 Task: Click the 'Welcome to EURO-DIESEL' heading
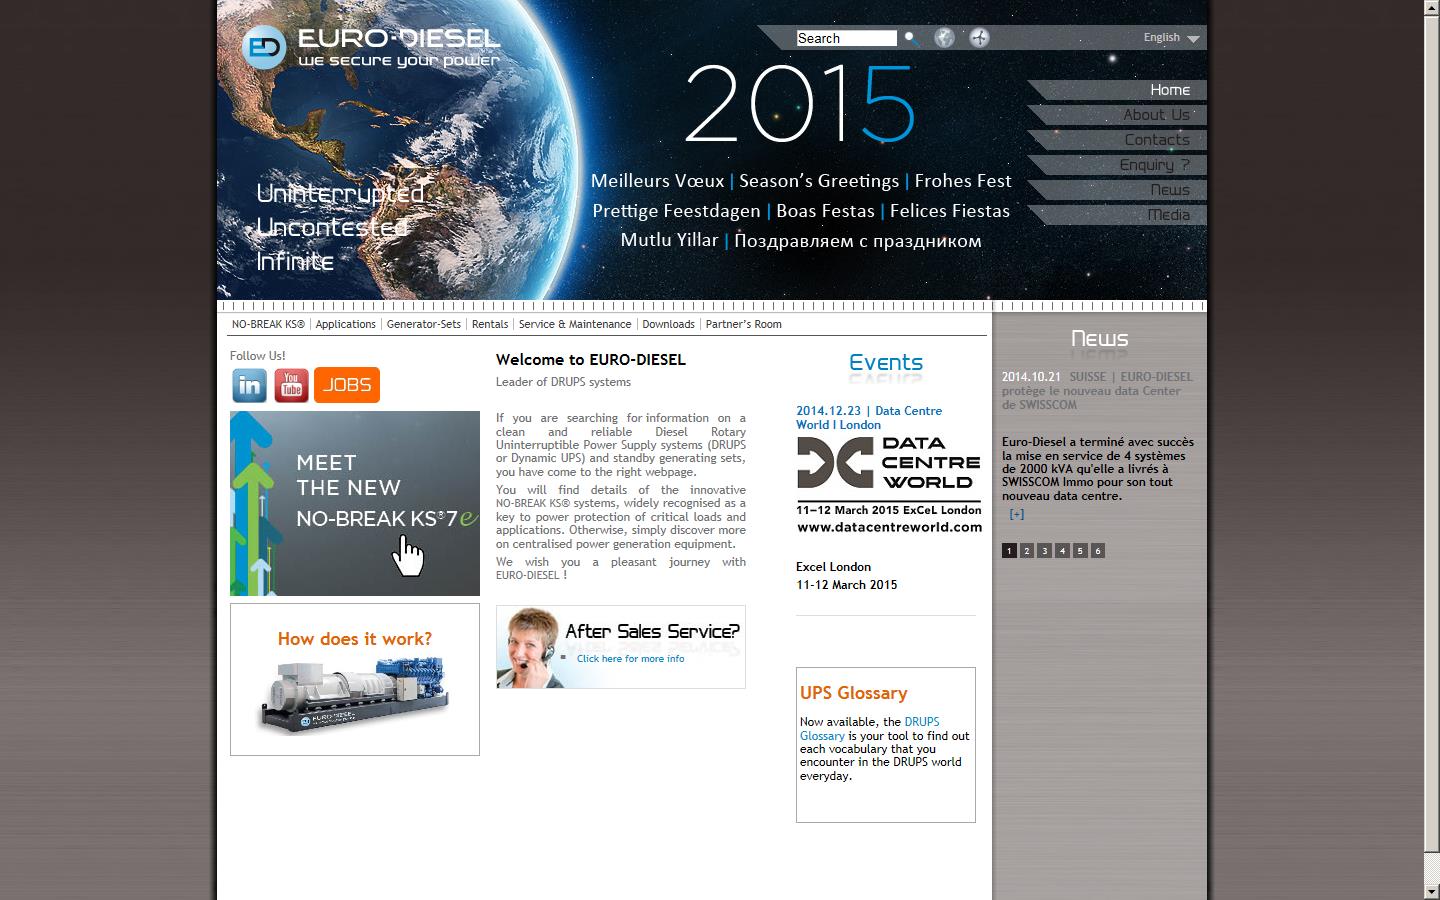click(x=591, y=360)
